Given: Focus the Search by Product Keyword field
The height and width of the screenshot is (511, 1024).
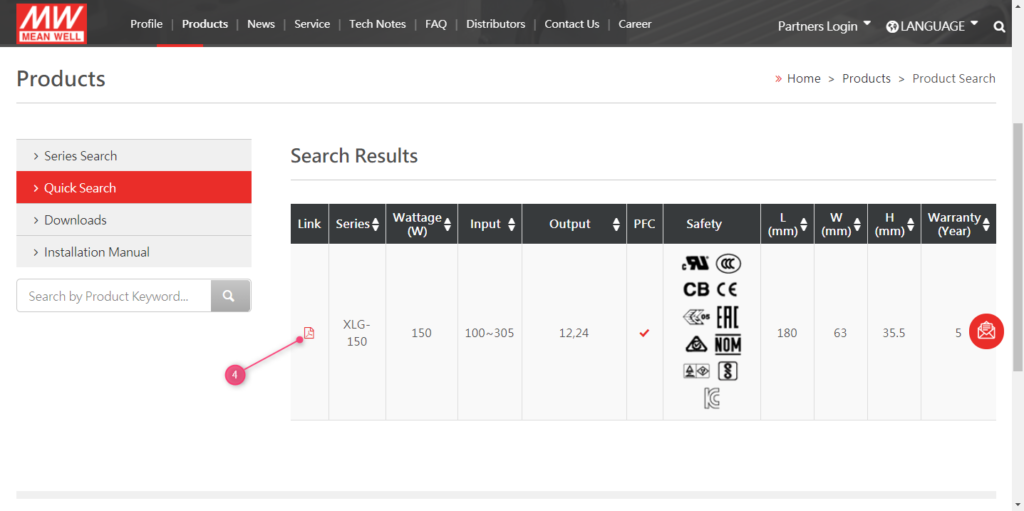Looking at the screenshot, I should [114, 296].
